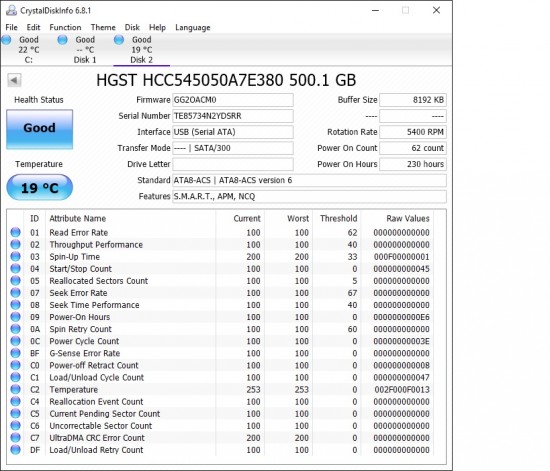
Task: Click the orb beside UltraDMA CRC Error Count
Action: point(15,437)
